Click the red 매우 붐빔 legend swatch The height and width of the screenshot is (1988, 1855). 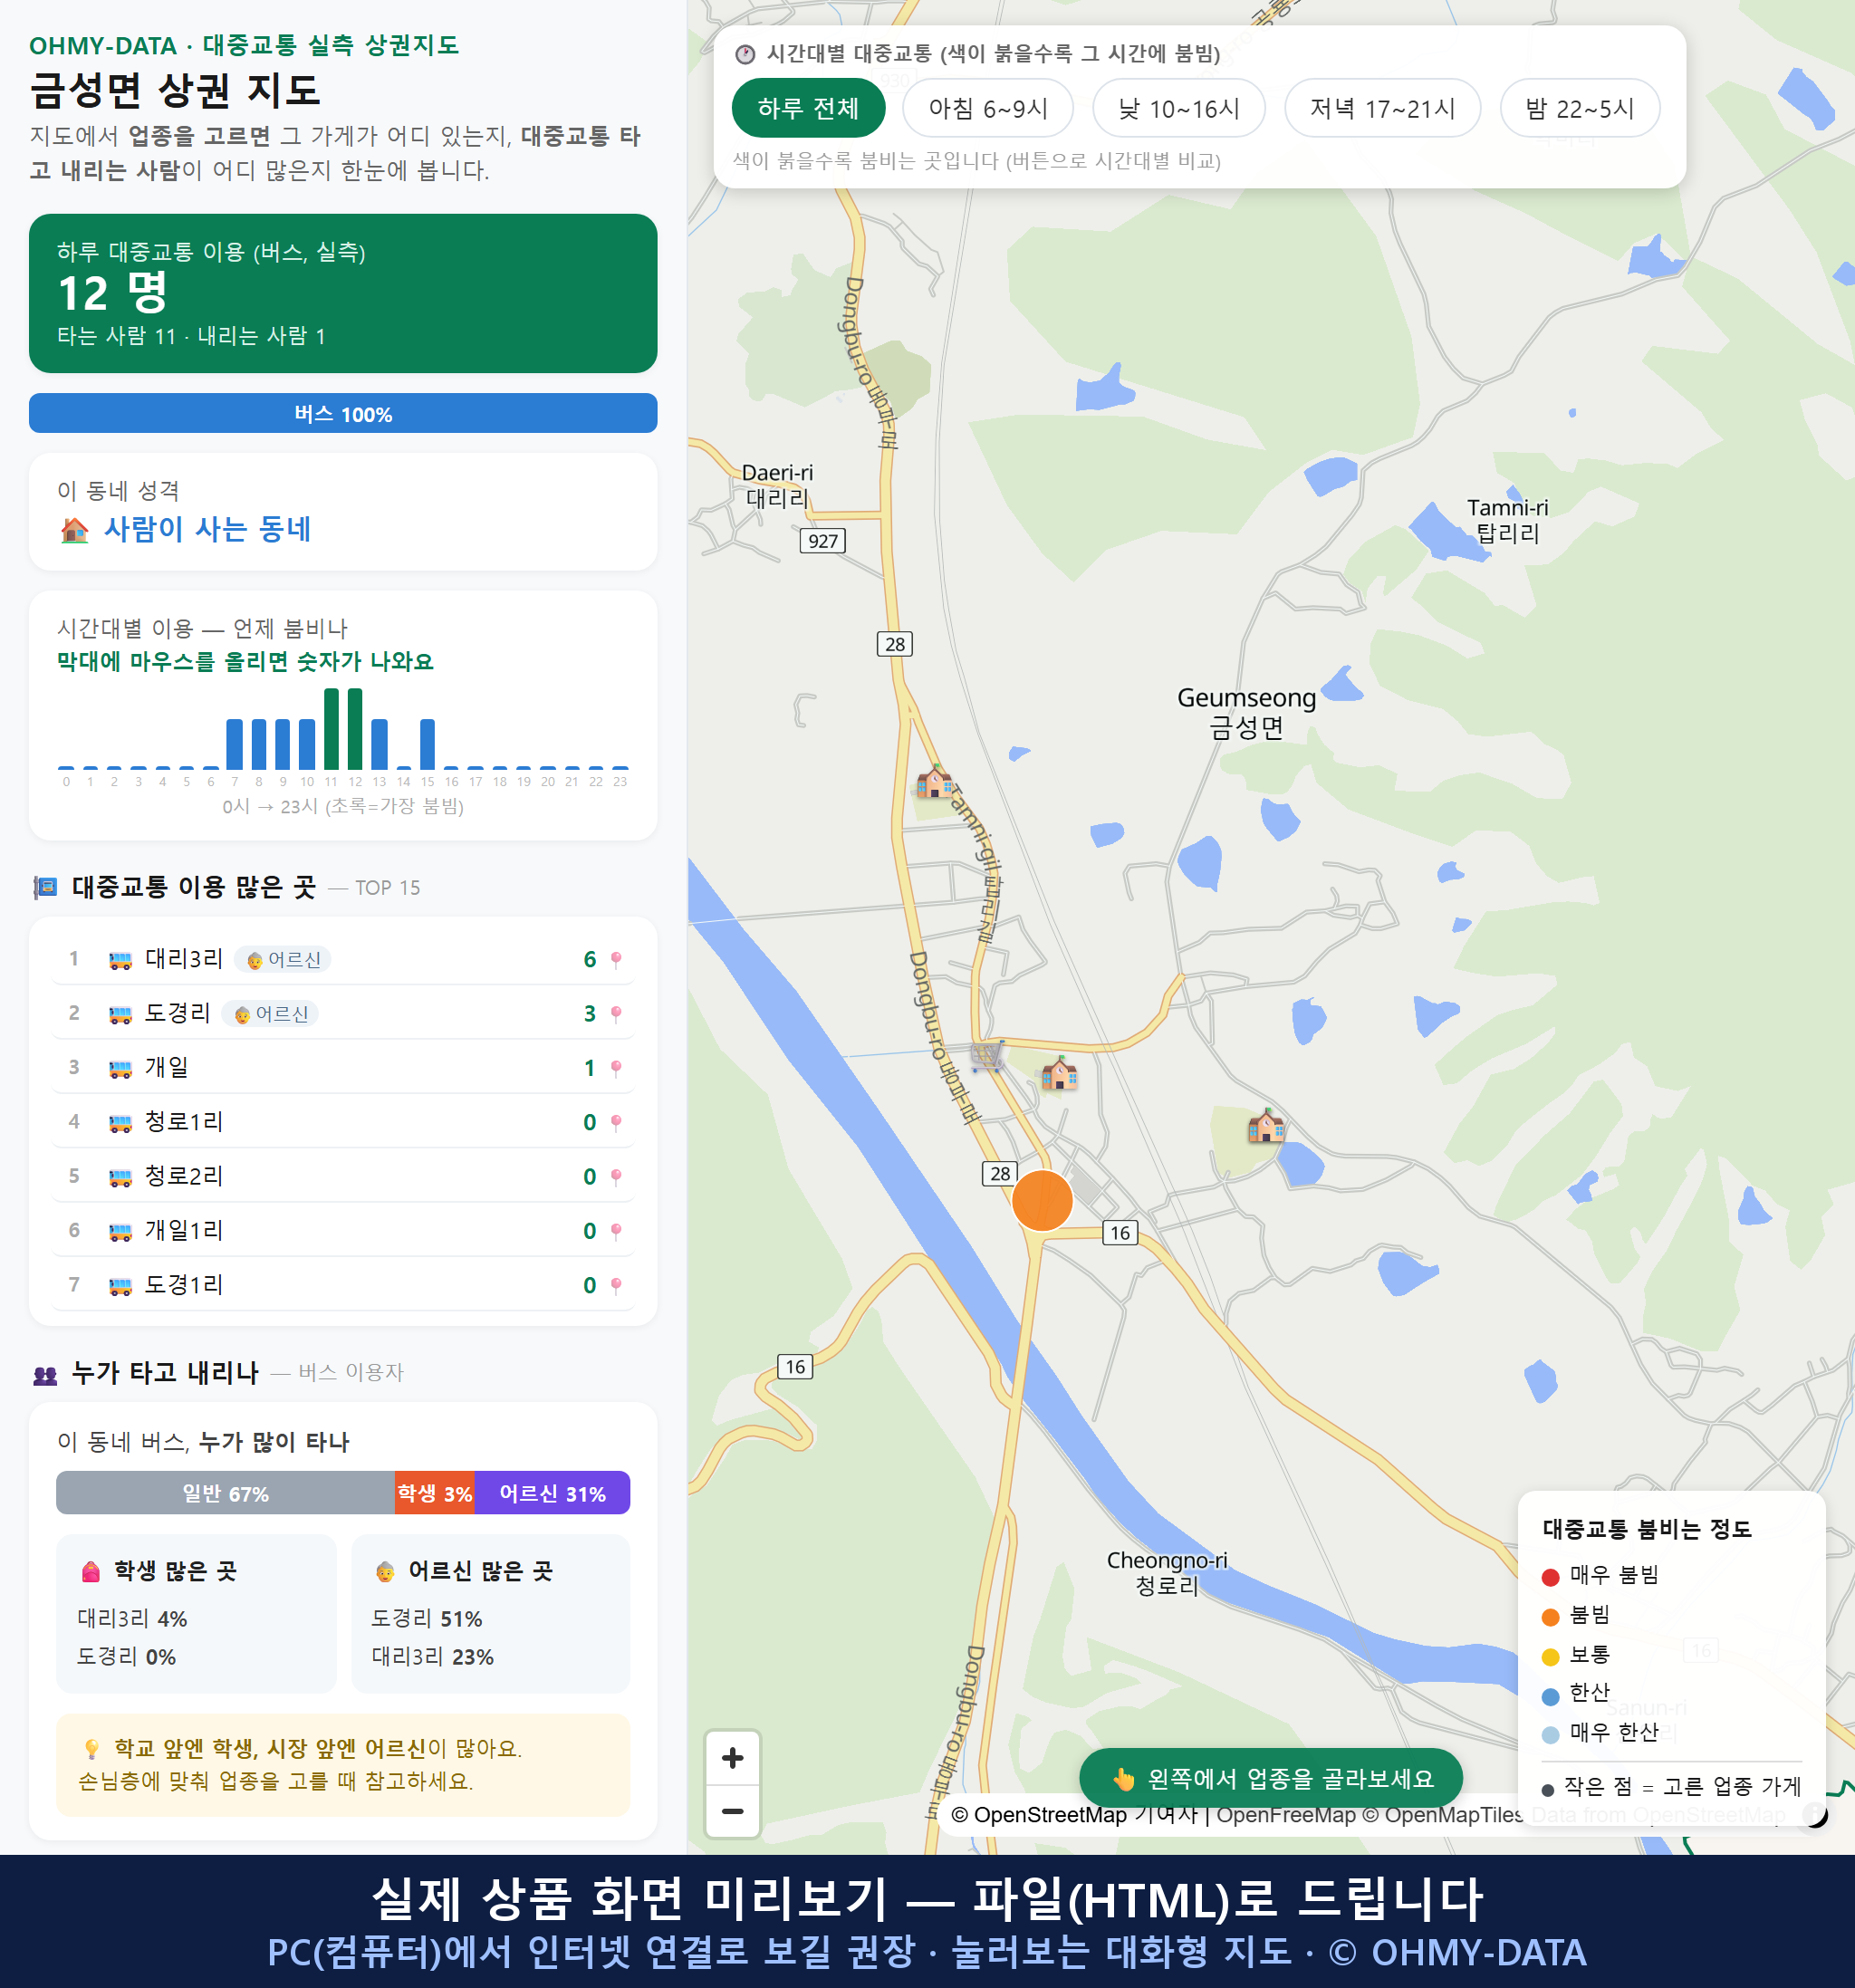coord(1550,1577)
